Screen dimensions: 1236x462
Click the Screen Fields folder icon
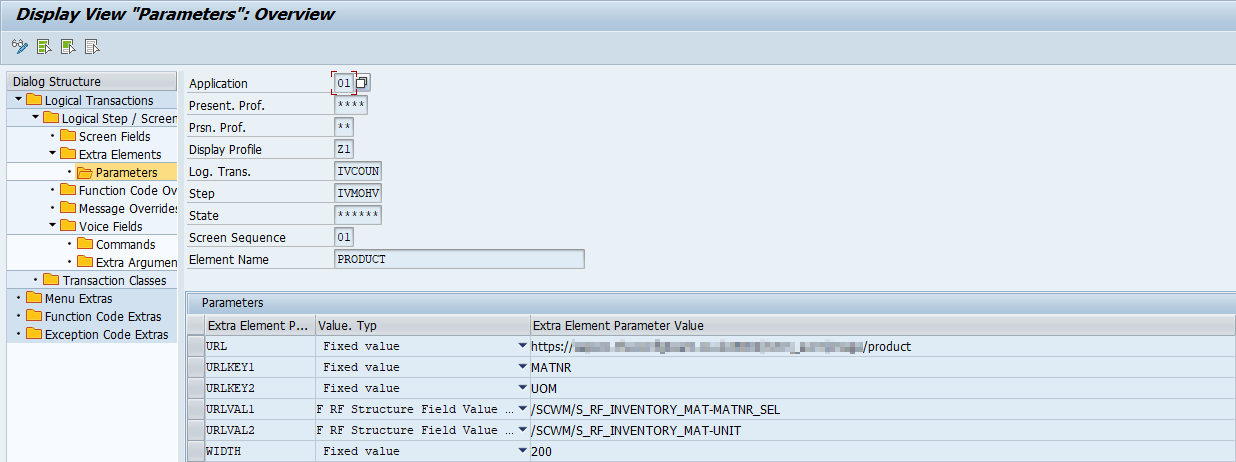pos(68,137)
